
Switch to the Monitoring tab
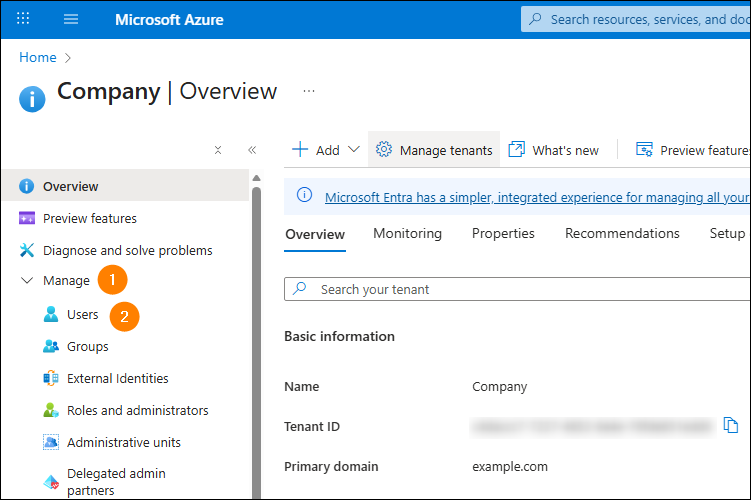[408, 233]
